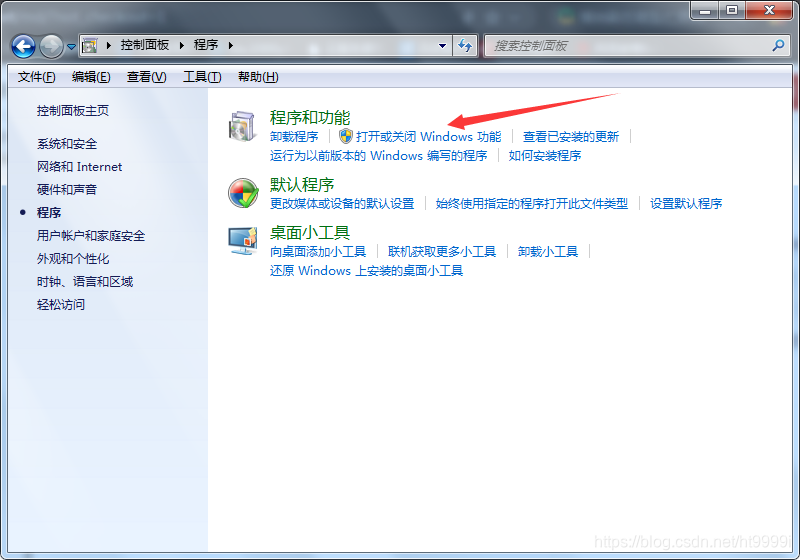The image size is (800, 560).
Task: Click the Control Panel icon in address bar
Action: tap(90, 45)
